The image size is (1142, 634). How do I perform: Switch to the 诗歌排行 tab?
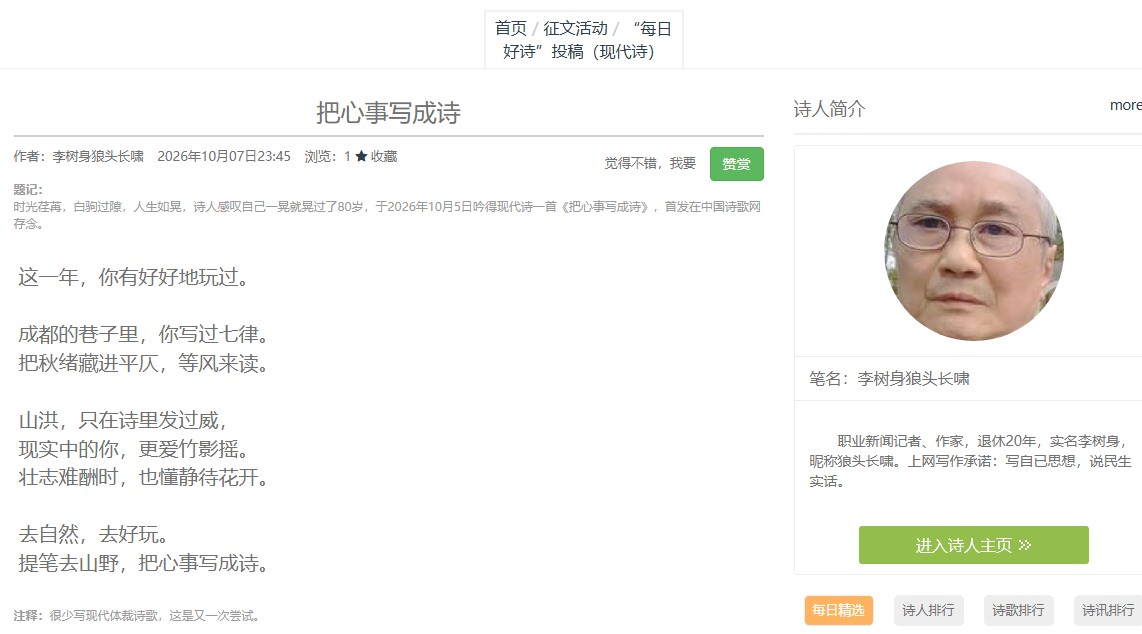pos(1018,610)
